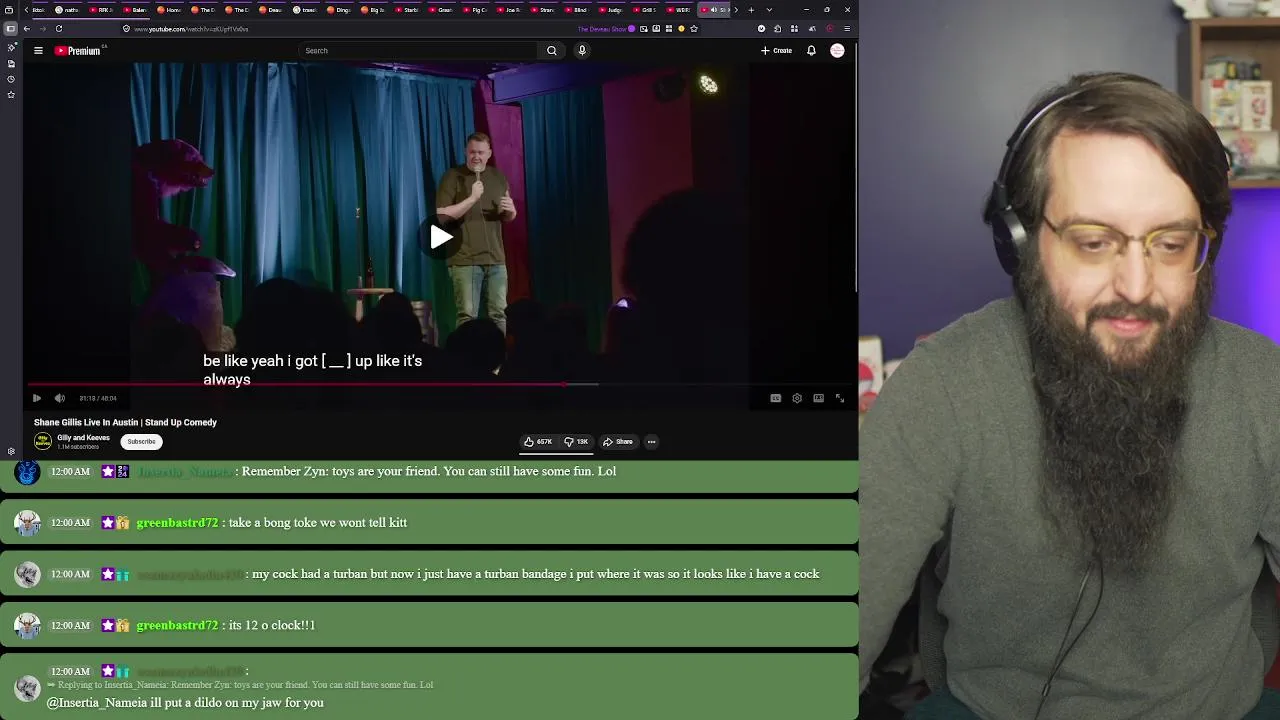Image resolution: width=1280 pixels, height=720 pixels.
Task: Open the notifications bell
Action: 811,50
